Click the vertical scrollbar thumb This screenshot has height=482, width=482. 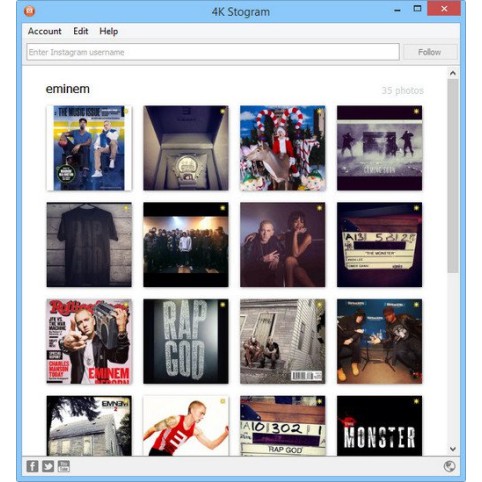point(453,176)
